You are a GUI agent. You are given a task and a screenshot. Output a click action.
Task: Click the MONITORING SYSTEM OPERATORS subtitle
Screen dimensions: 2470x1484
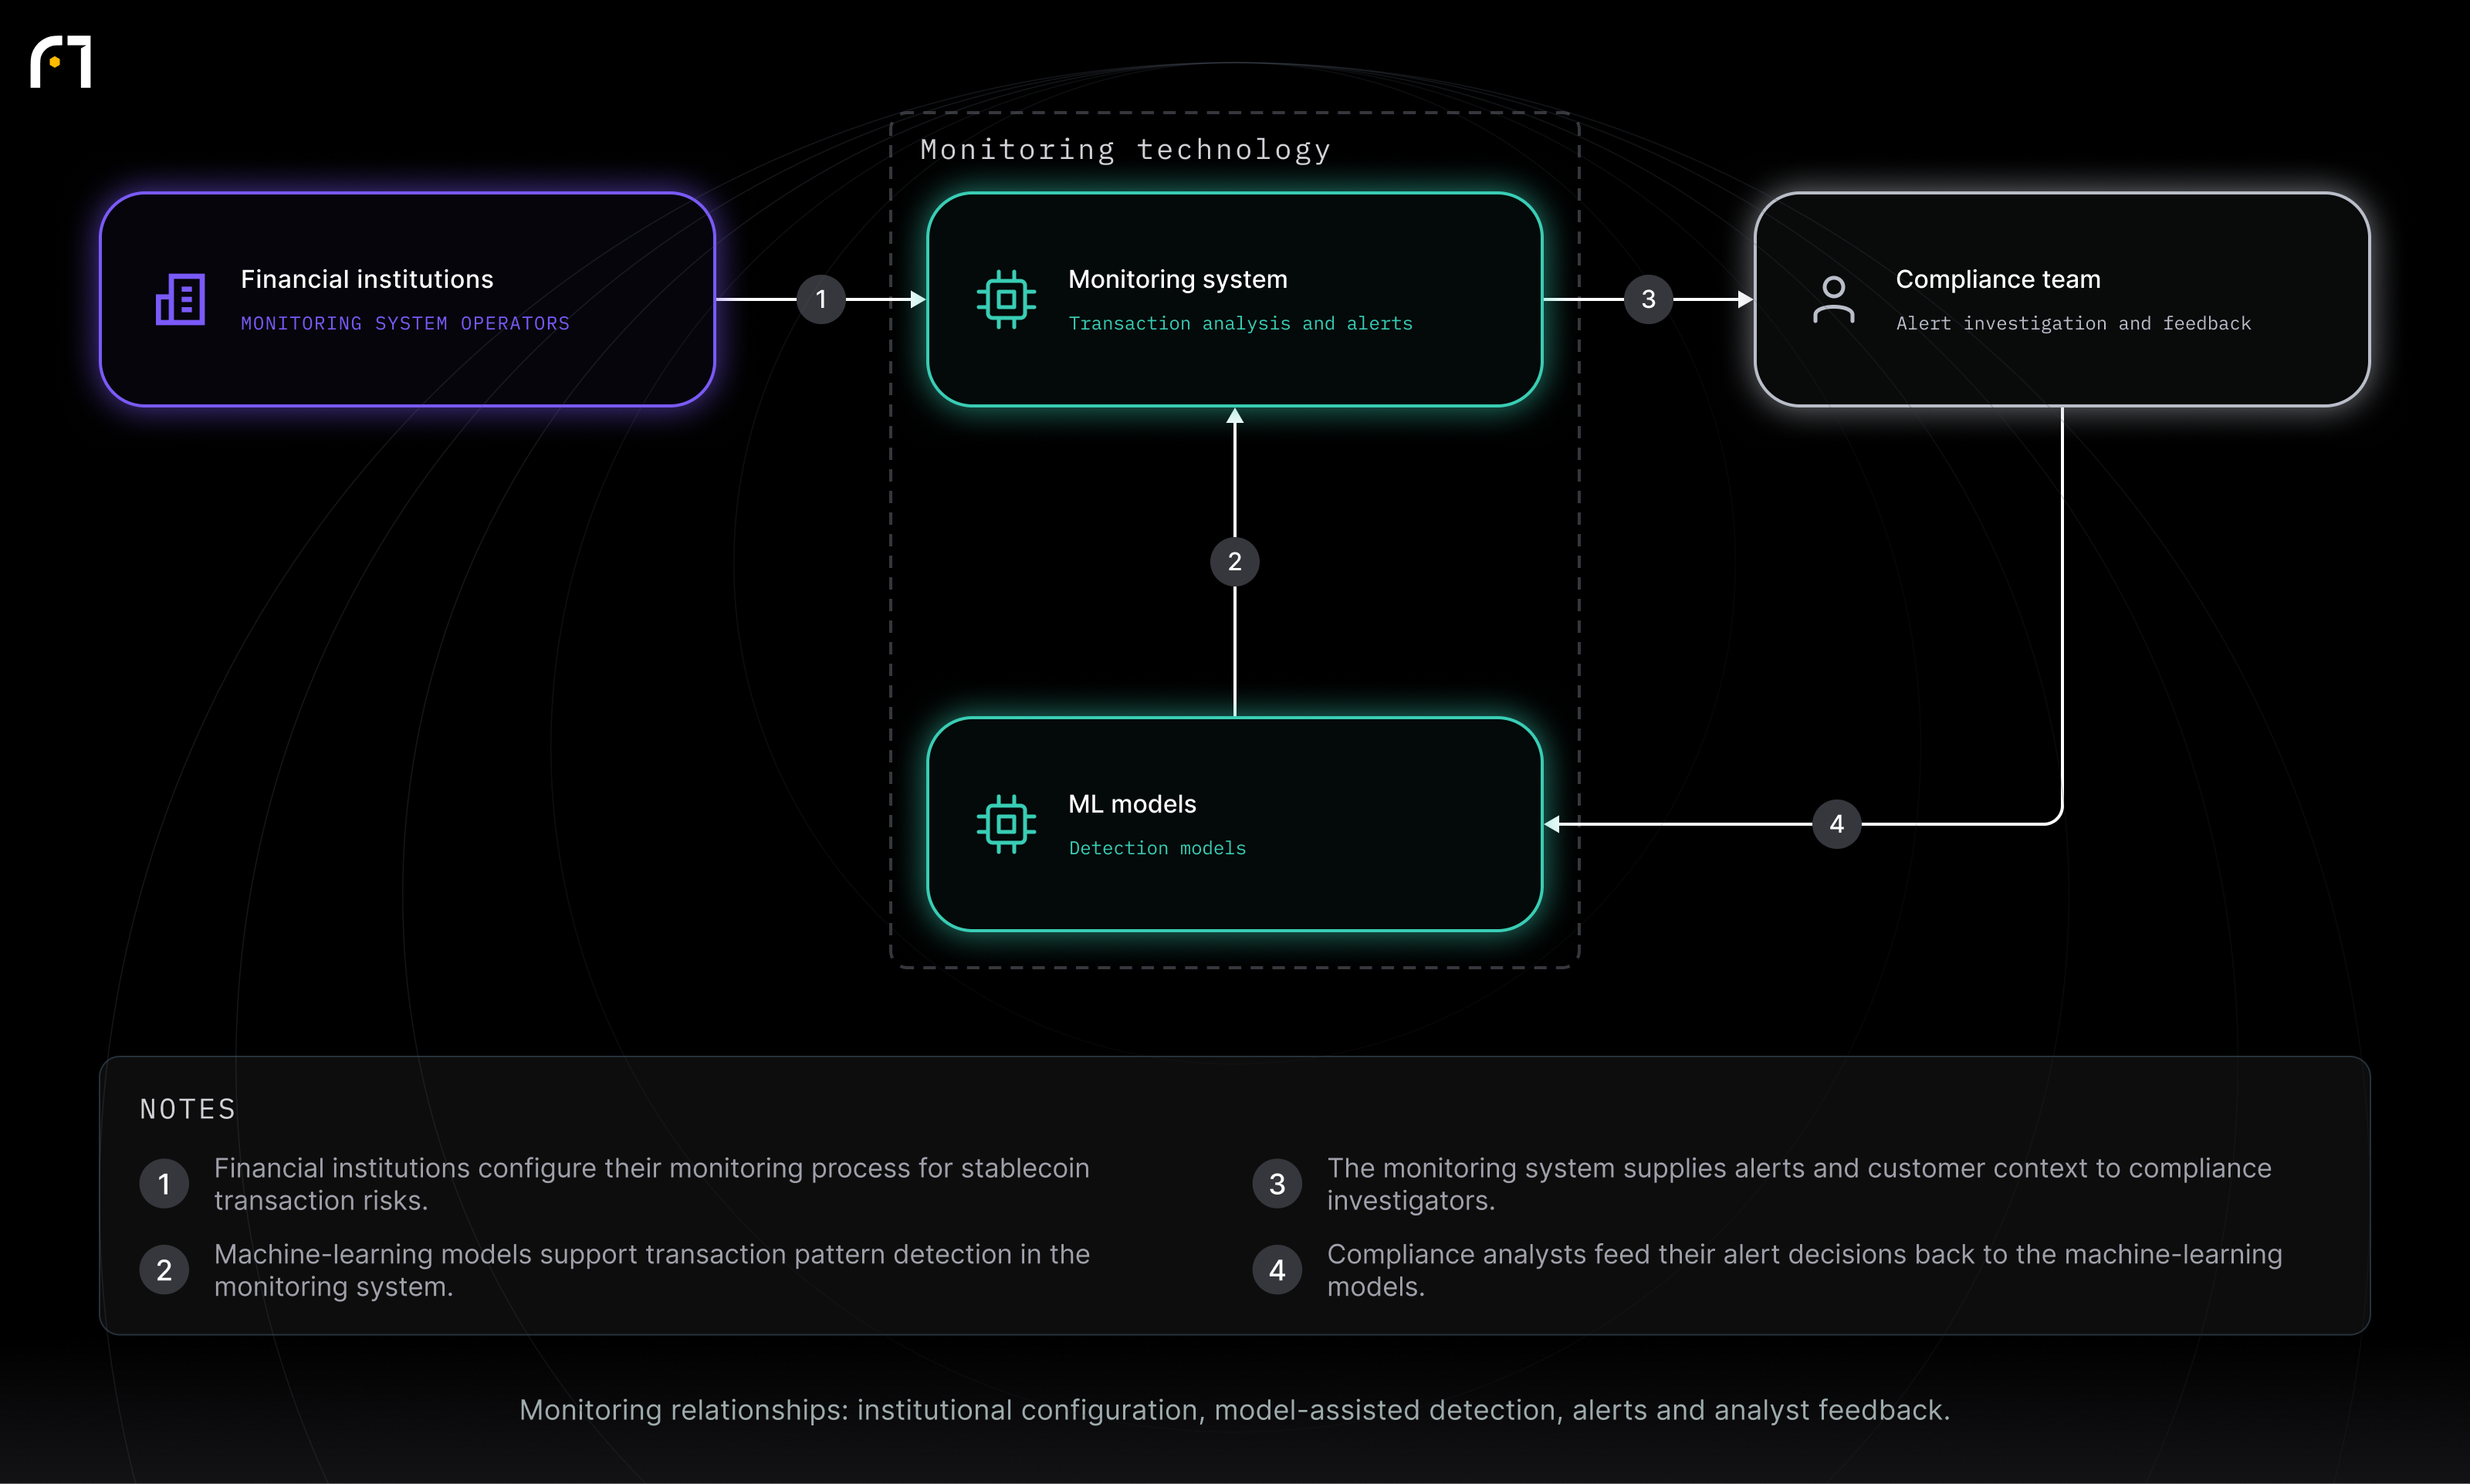click(x=405, y=323)
